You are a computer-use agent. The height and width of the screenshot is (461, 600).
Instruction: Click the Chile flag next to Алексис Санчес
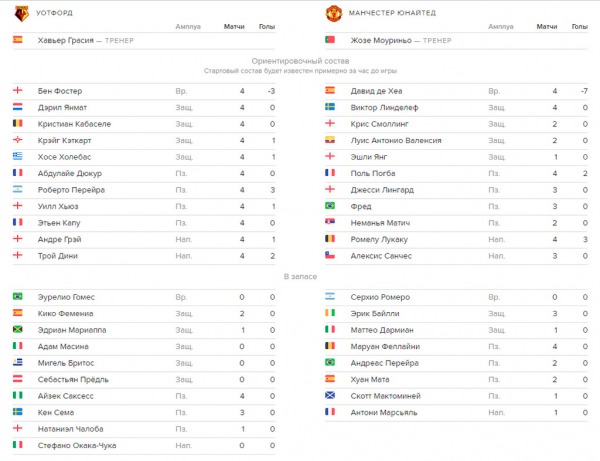click(330, 255)
